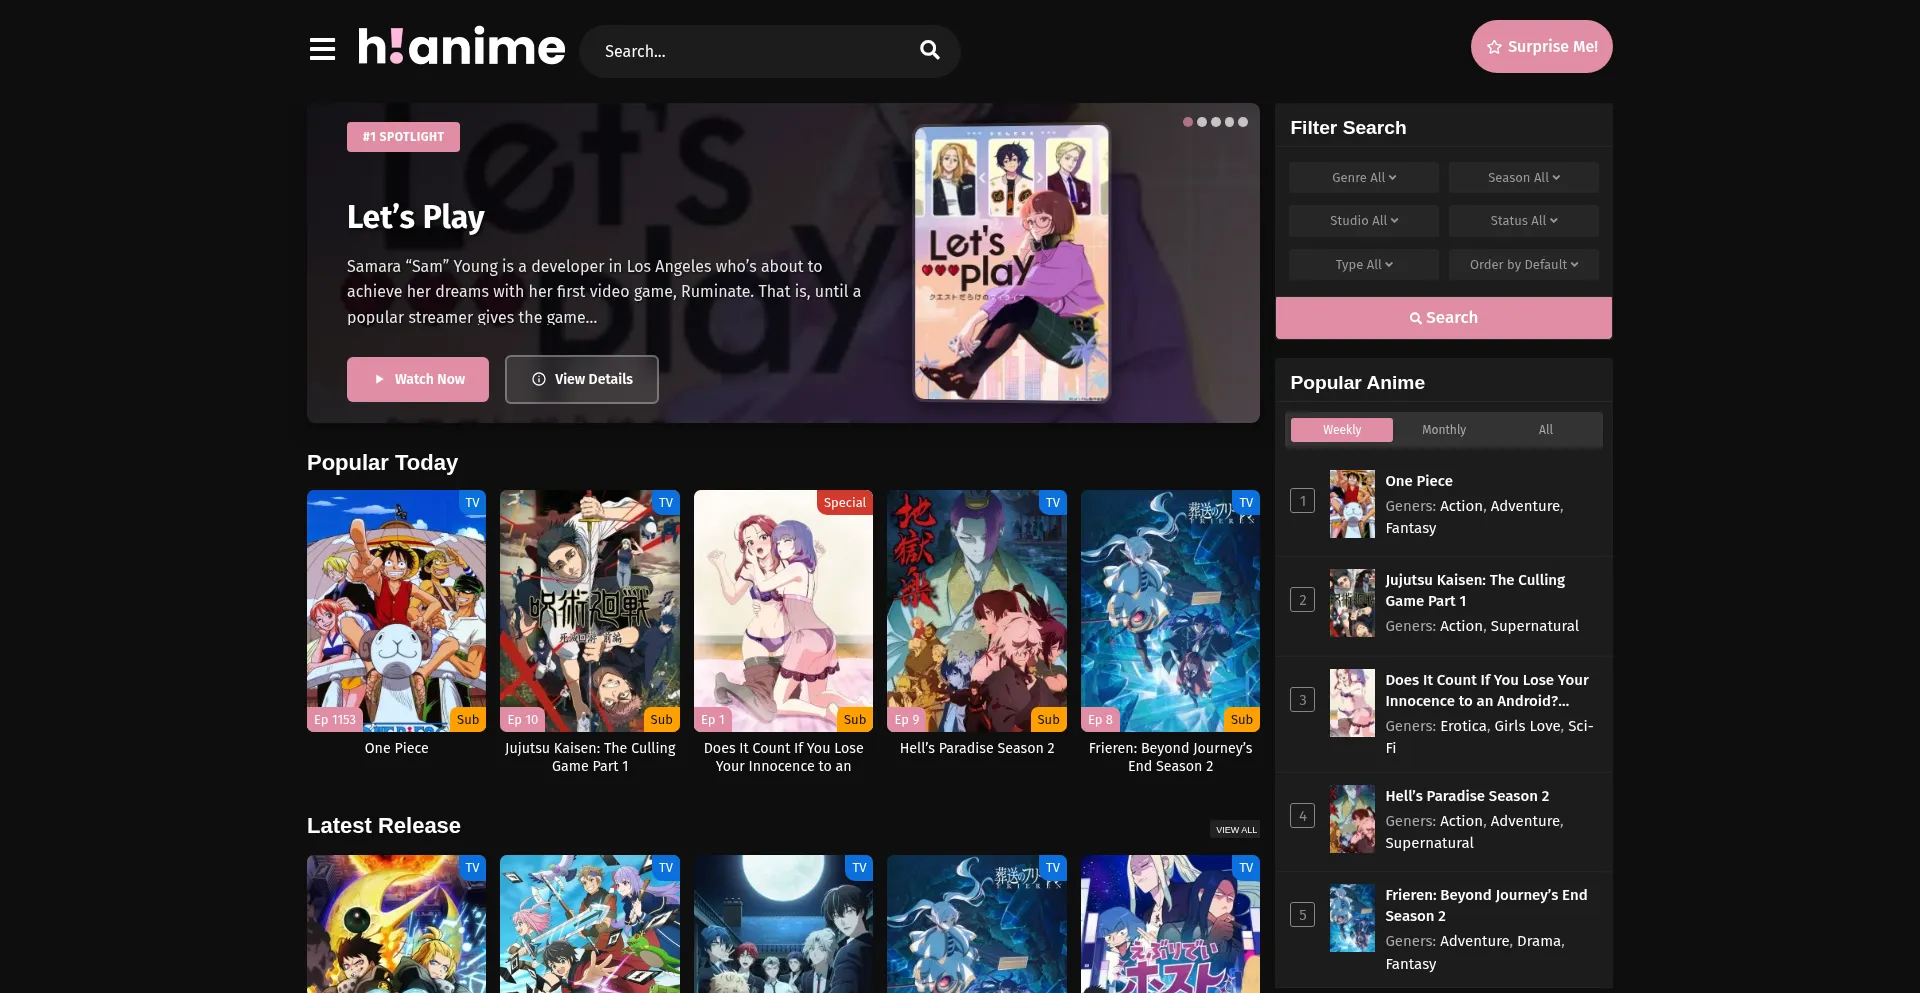Open Does It Count title in Popular Anime list
This screenshot has height=993, width=1920.
(x=1487, y=690)
